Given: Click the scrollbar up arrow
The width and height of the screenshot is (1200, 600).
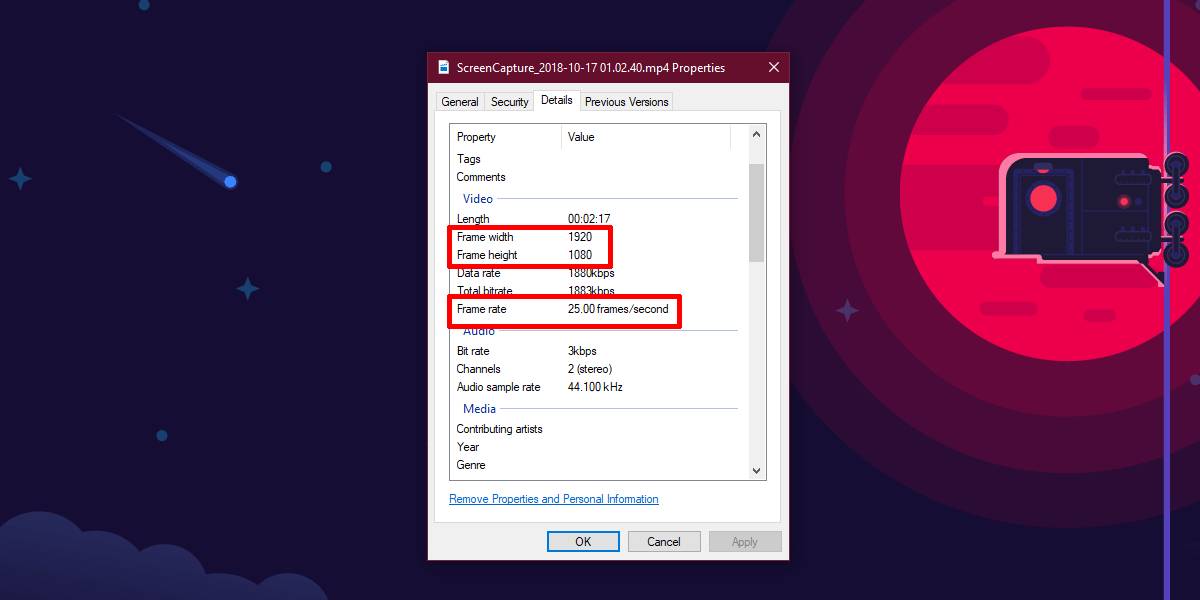Looking at the screenshot, I should tap(756, 132).
